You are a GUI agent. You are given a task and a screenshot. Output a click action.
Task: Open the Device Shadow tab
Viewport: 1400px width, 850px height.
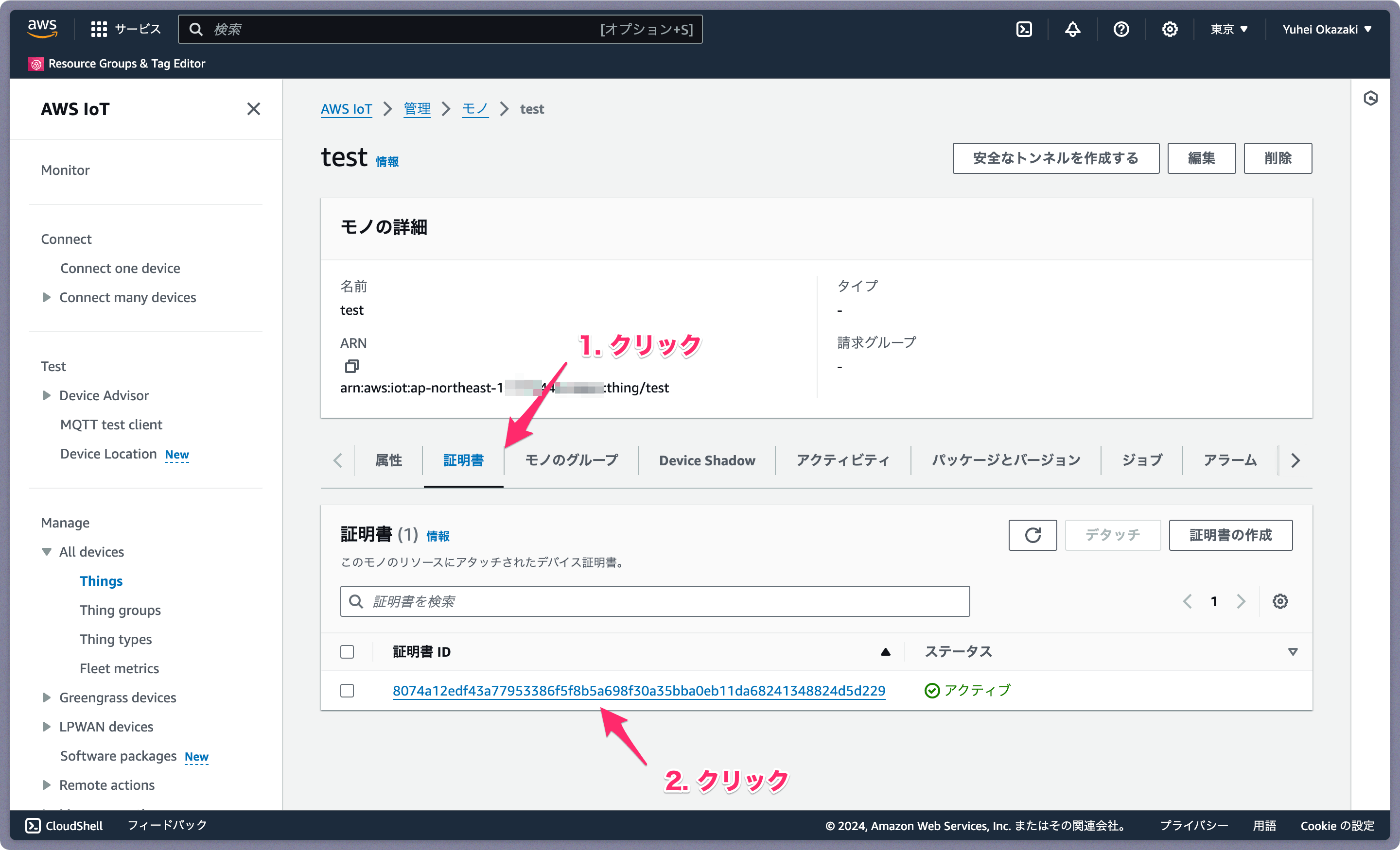[x=707, y=460]
